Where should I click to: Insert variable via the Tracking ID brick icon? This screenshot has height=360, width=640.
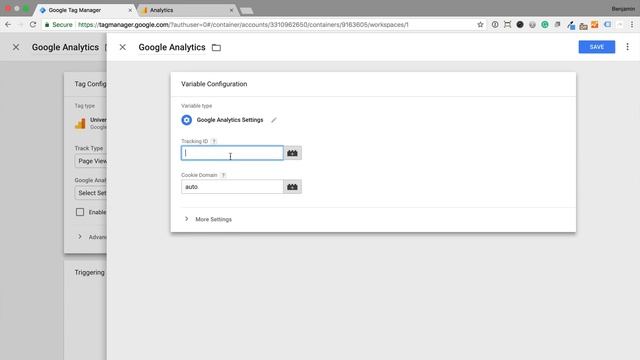292,153
